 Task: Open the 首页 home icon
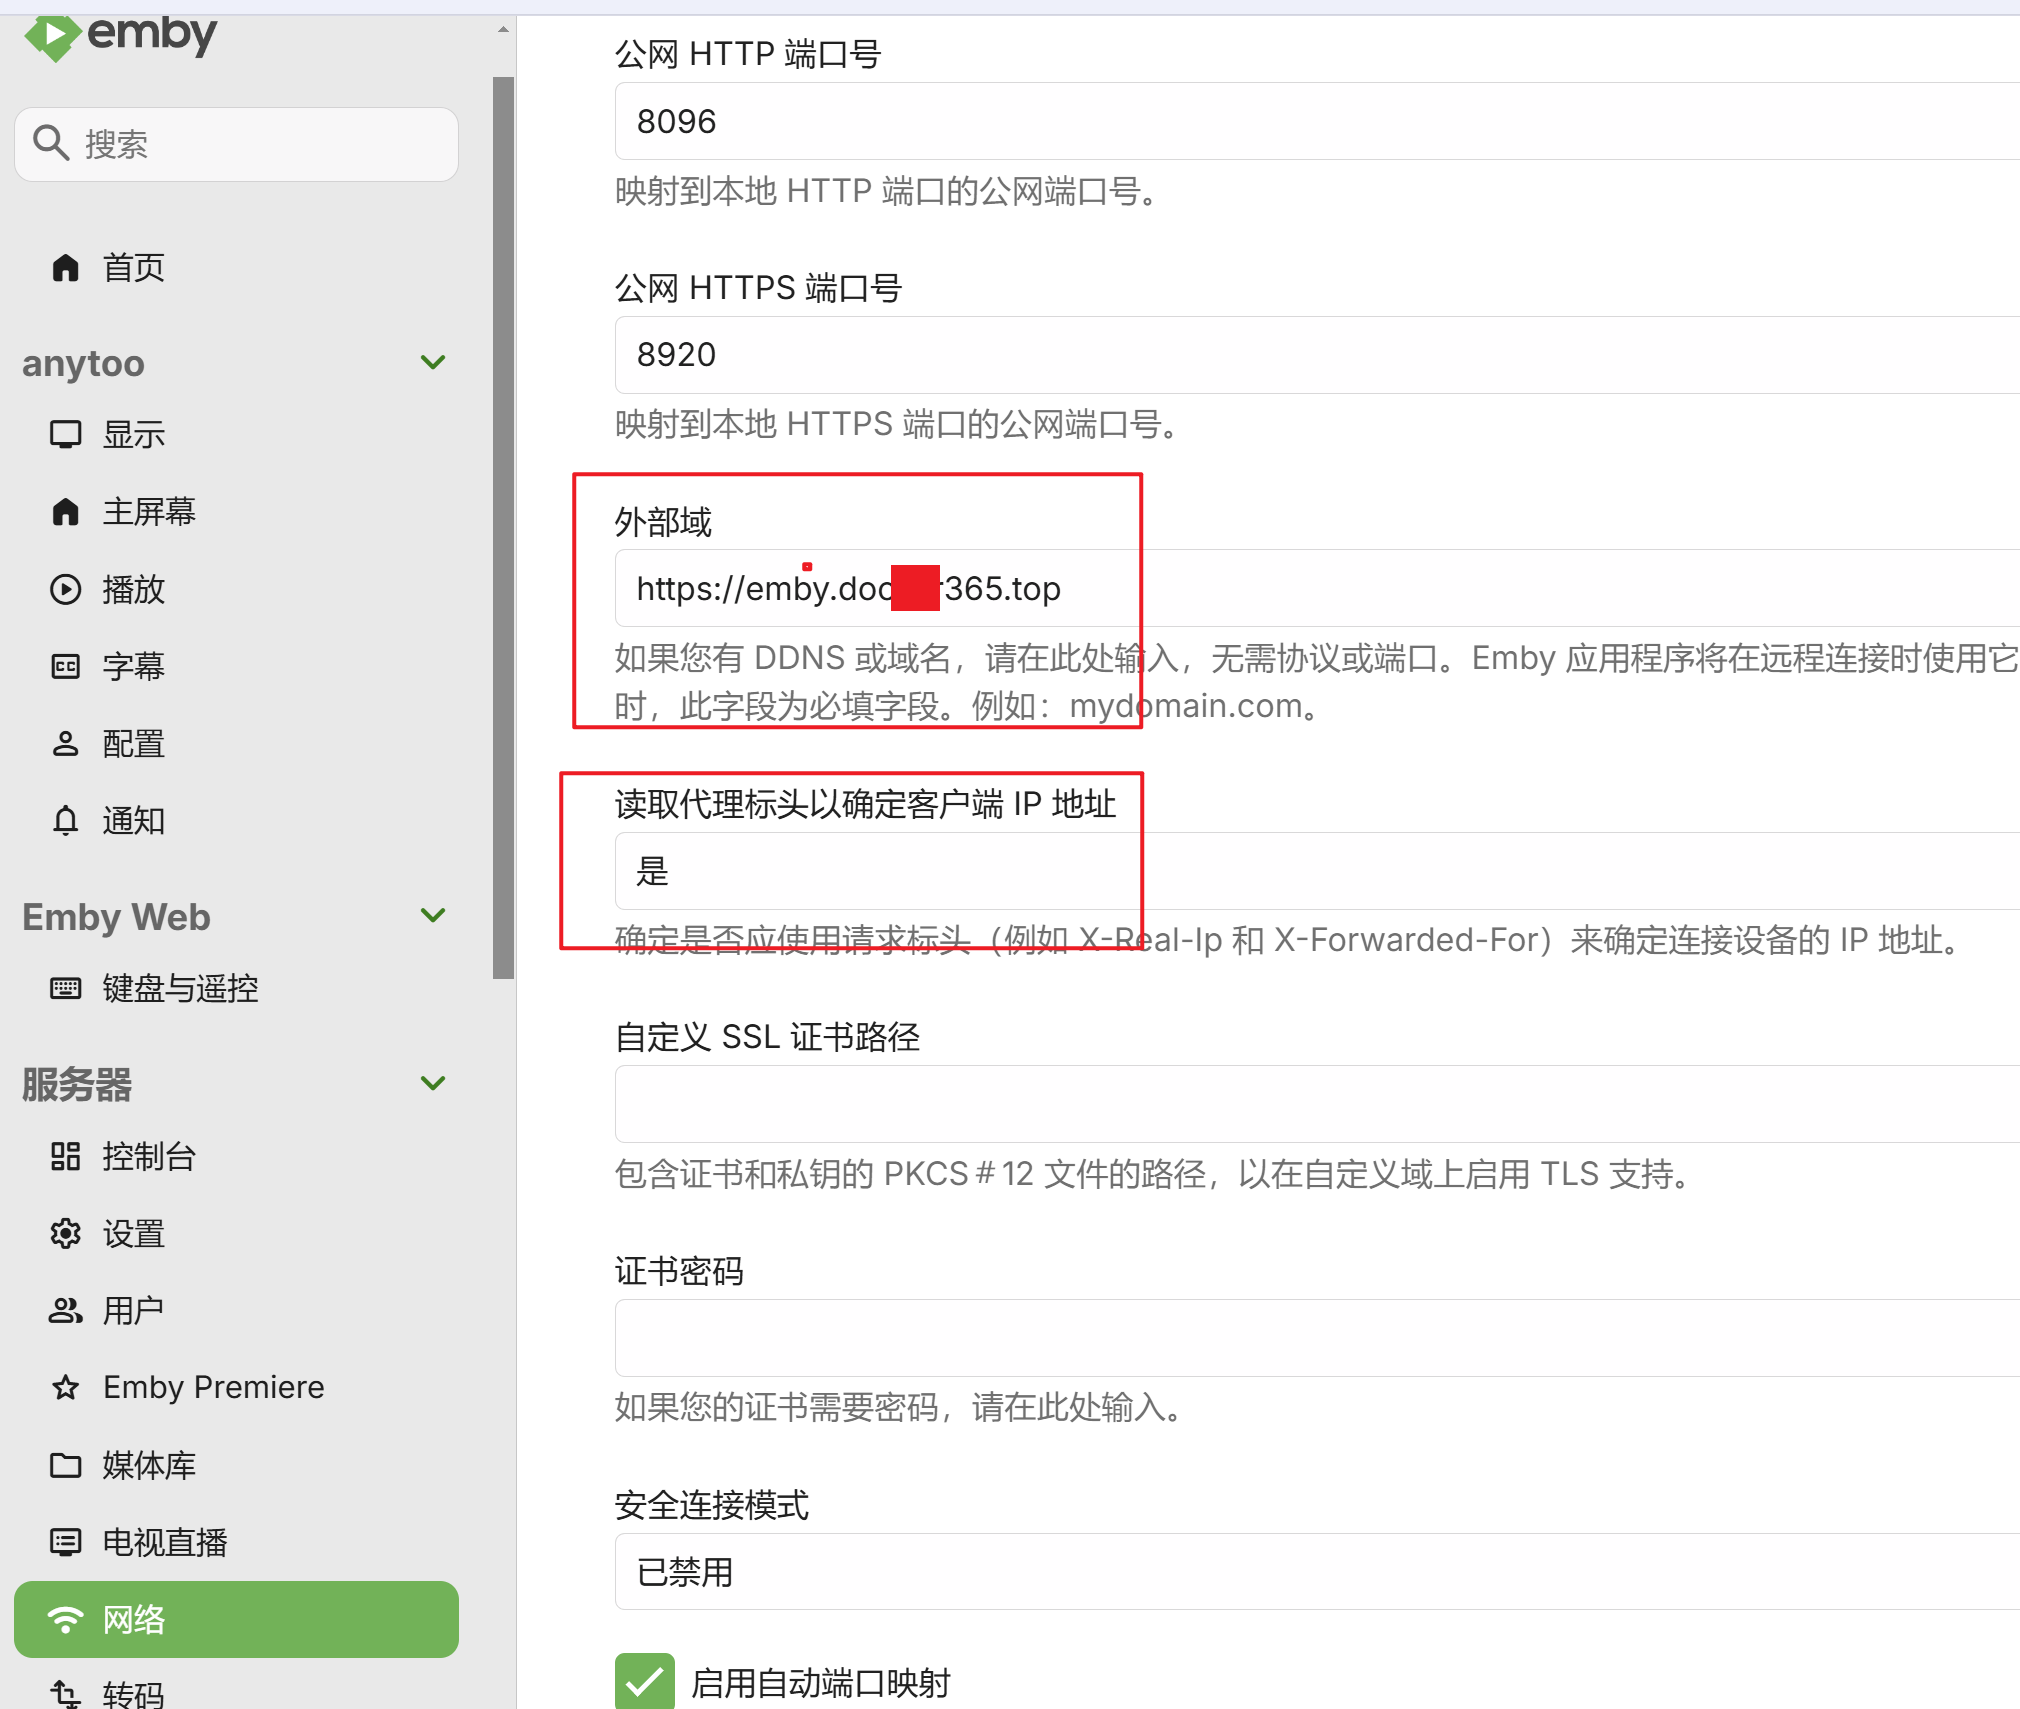[x=65, y=267]
